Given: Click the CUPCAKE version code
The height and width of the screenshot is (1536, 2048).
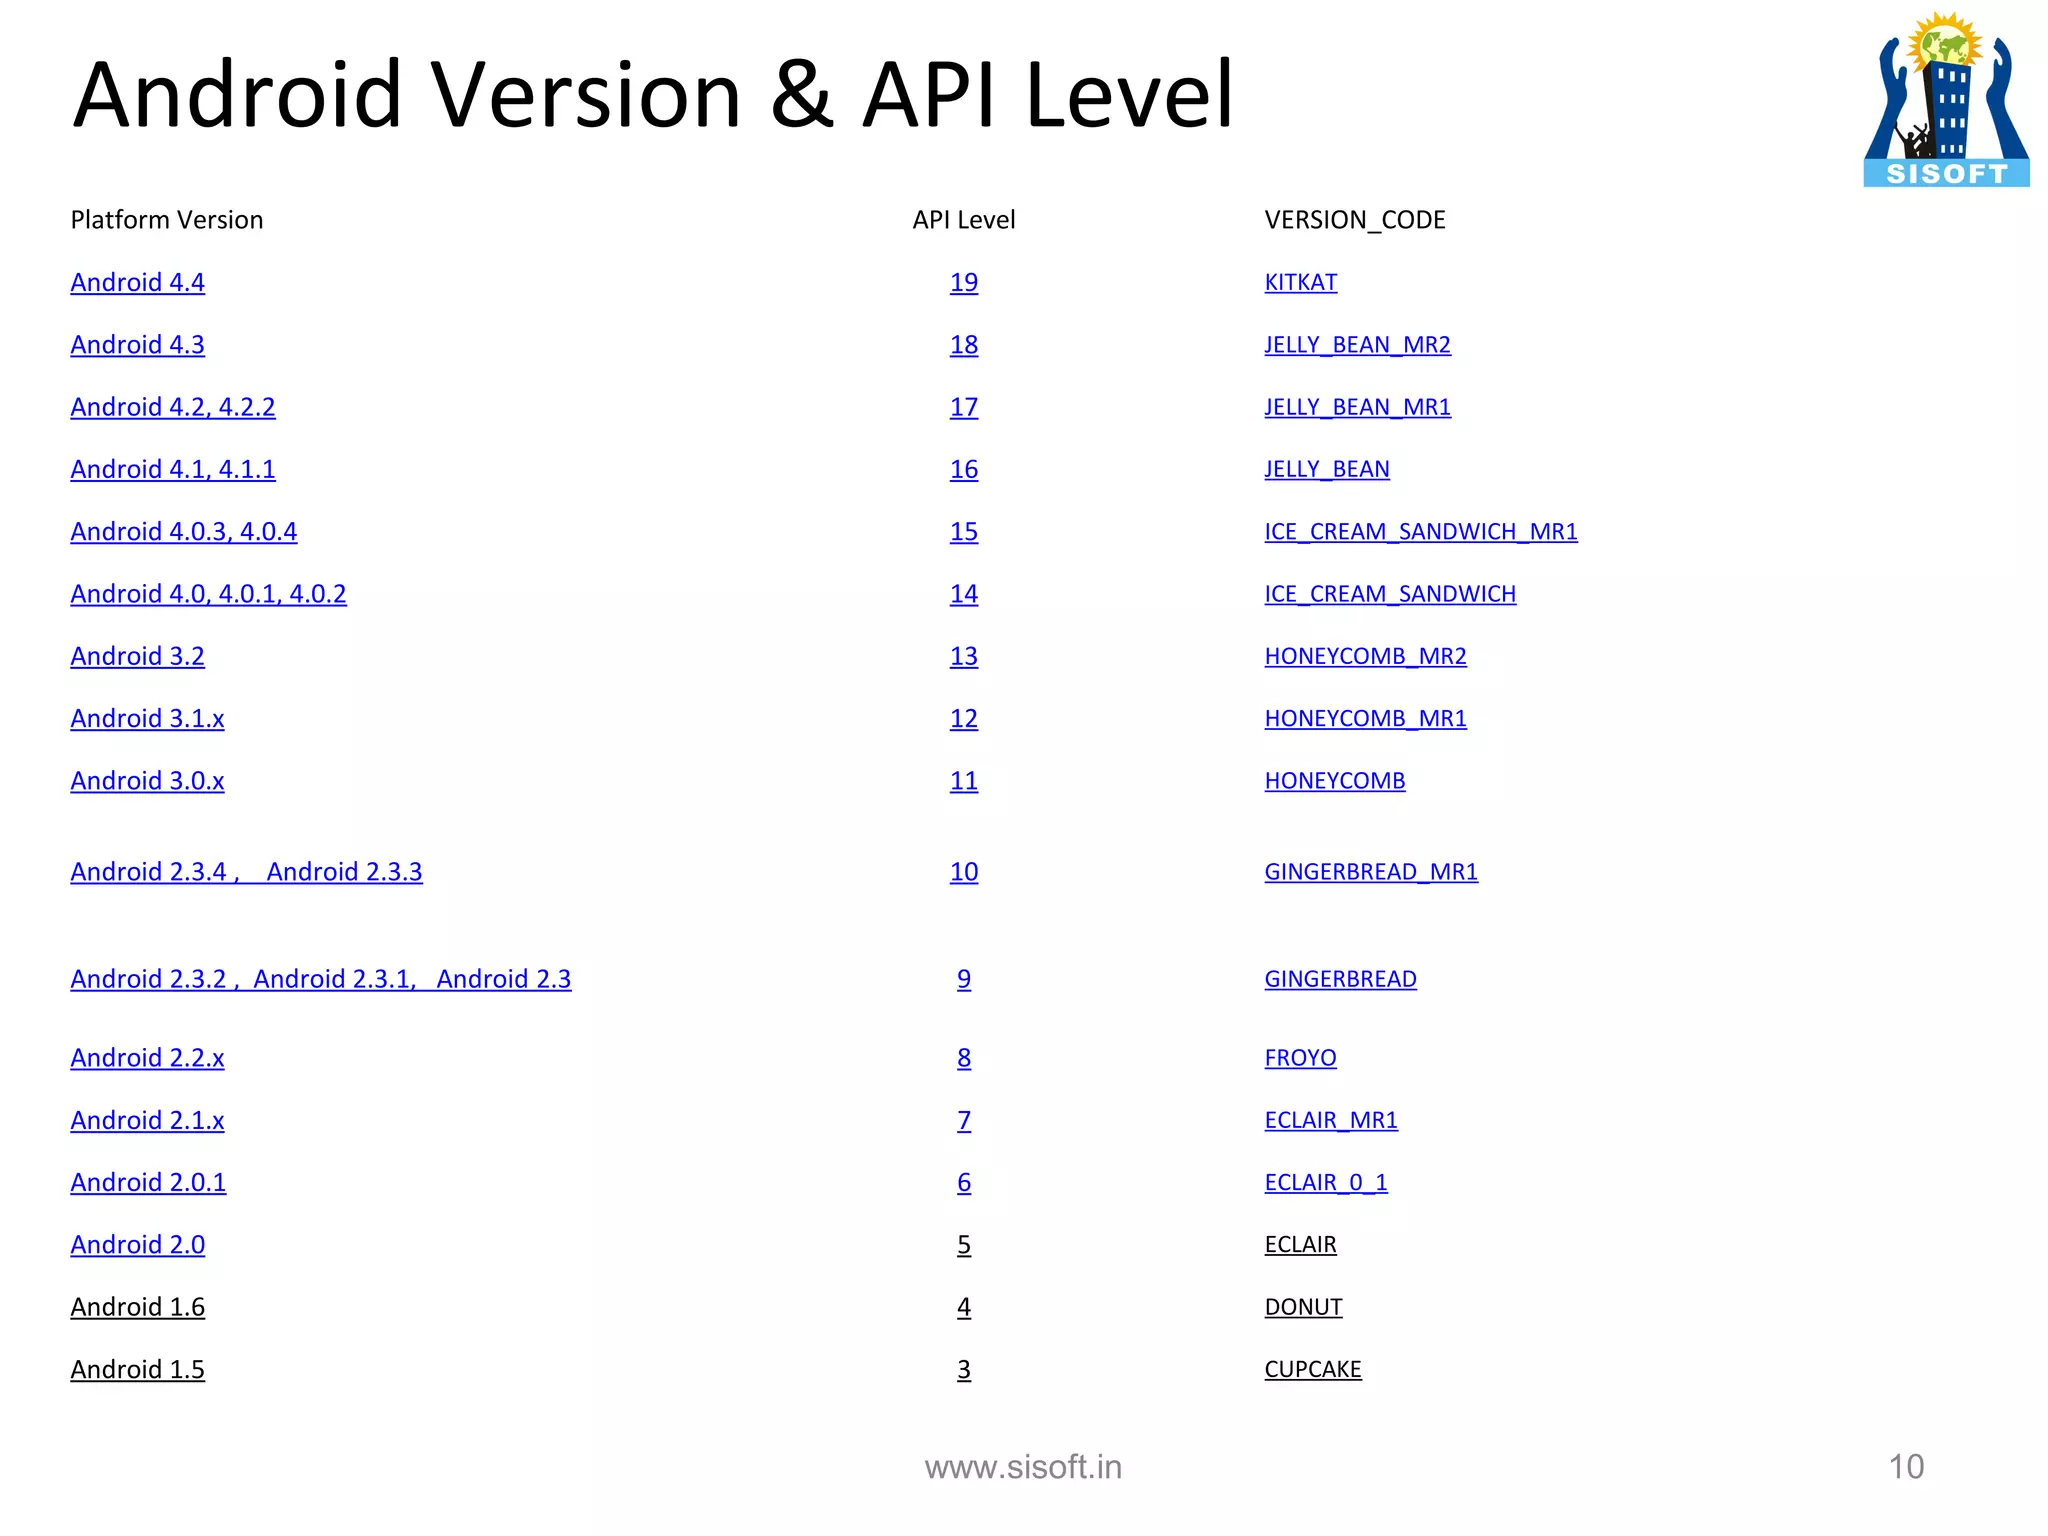Looking at the screenshot, I should click(x=1313, y=1370).
